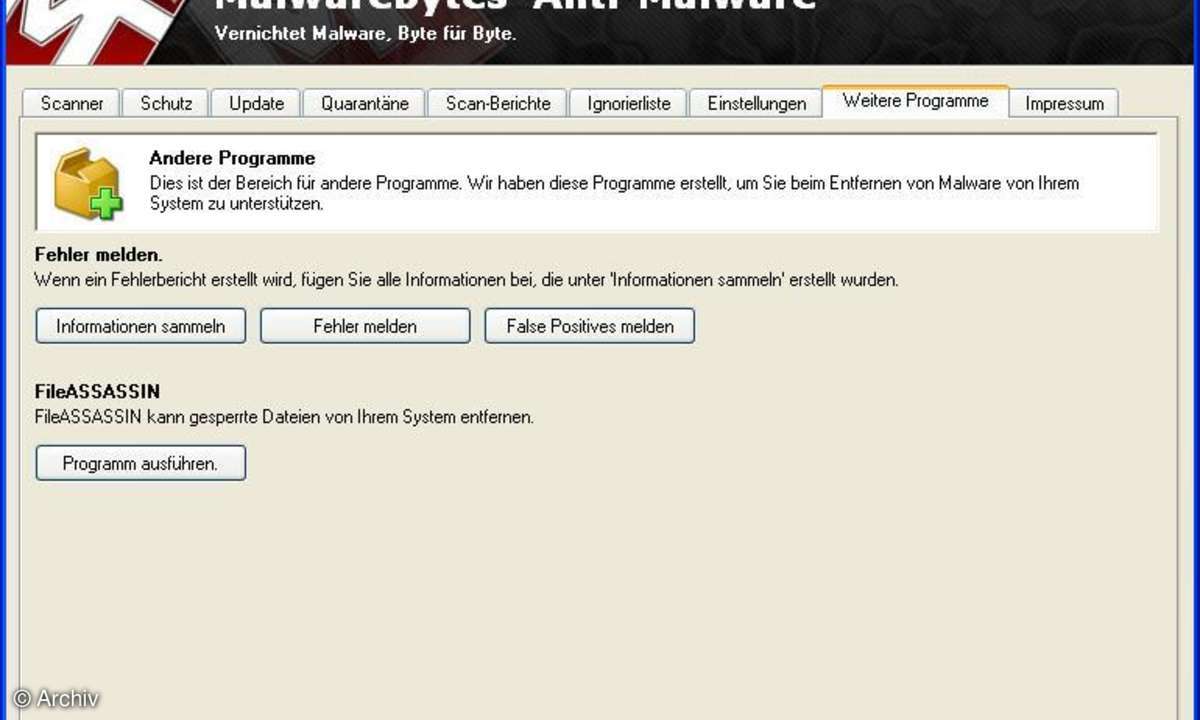This screenshot has width=1200, height=720.
Task: Open the Ignorierliste tab
Action: click(629, 104)
